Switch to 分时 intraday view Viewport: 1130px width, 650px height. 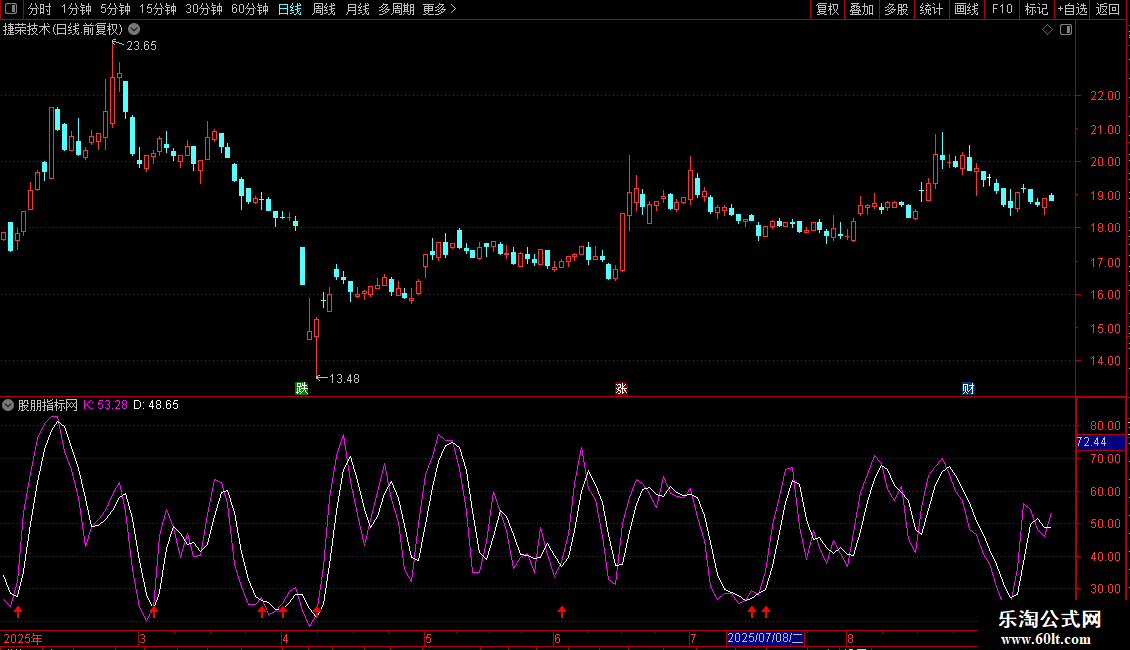pyautogui.click(x=40, y=9)
